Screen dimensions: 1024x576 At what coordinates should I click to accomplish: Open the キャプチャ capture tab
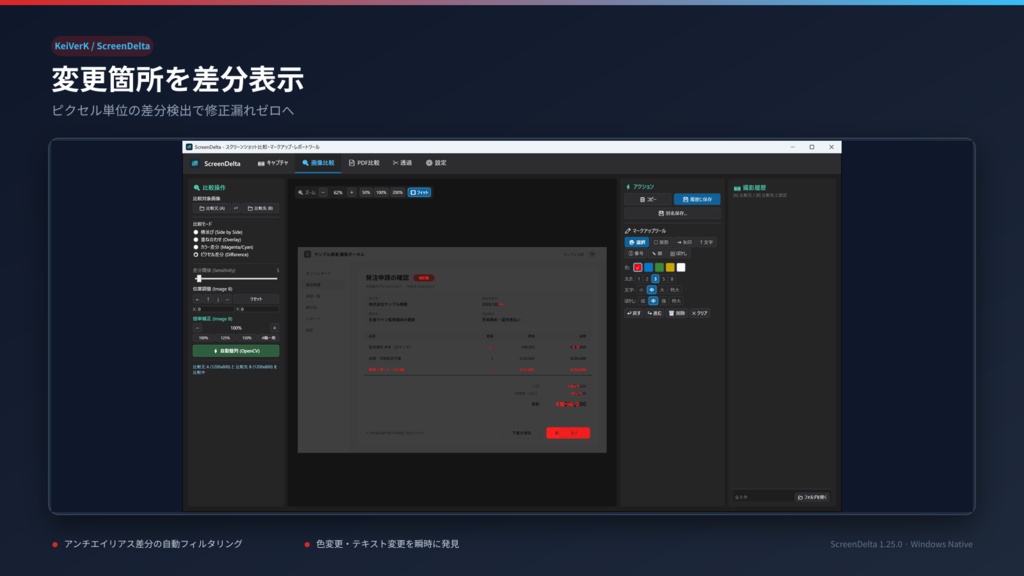coord(273,163)
